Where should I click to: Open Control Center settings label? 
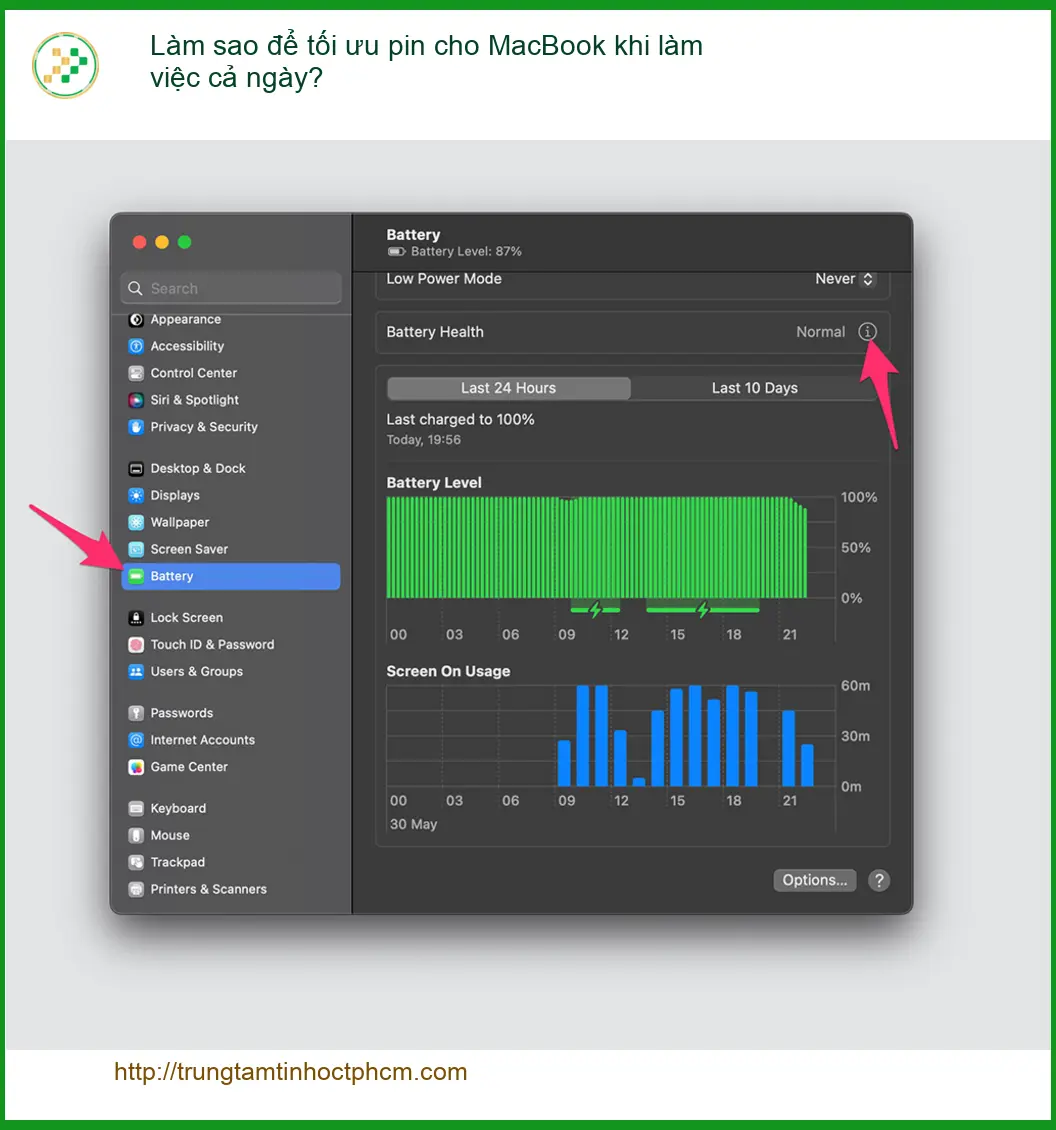(x=193, y=373)
